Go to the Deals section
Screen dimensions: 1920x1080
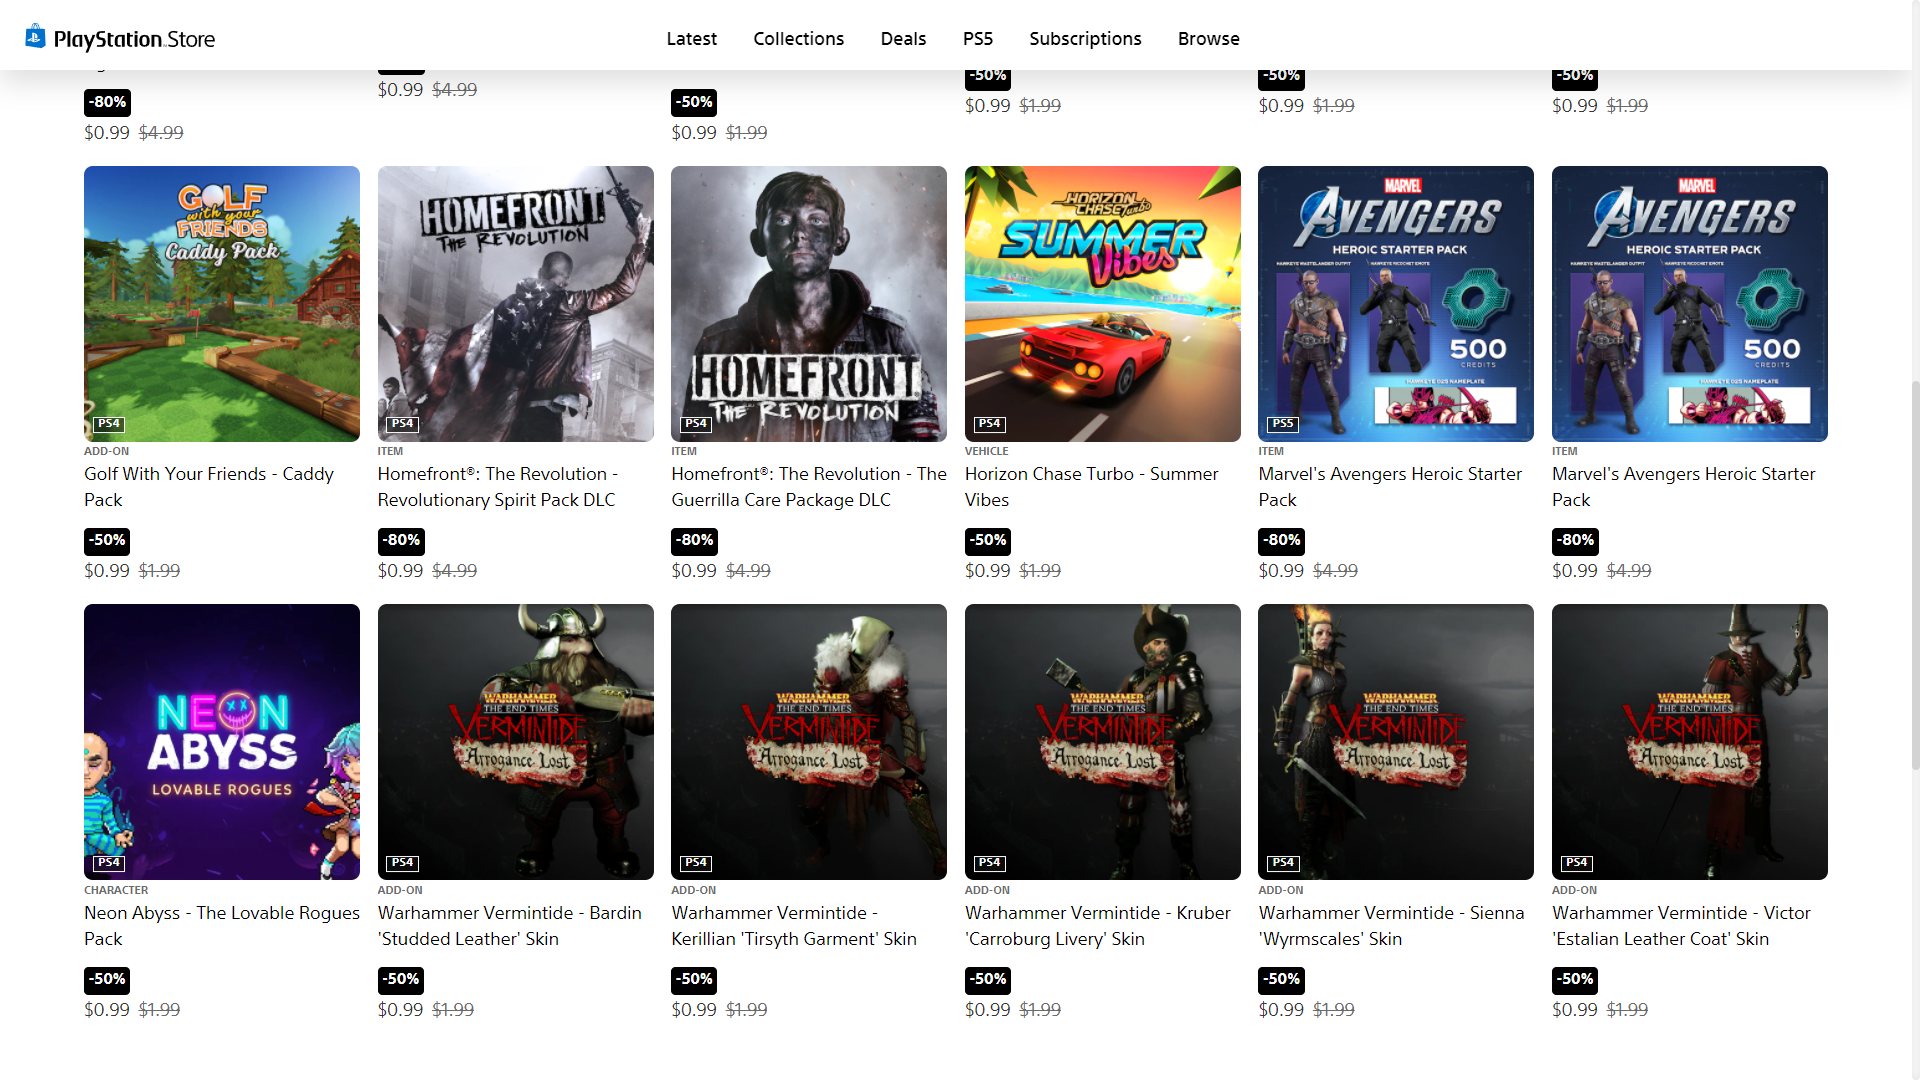[903, 39]
